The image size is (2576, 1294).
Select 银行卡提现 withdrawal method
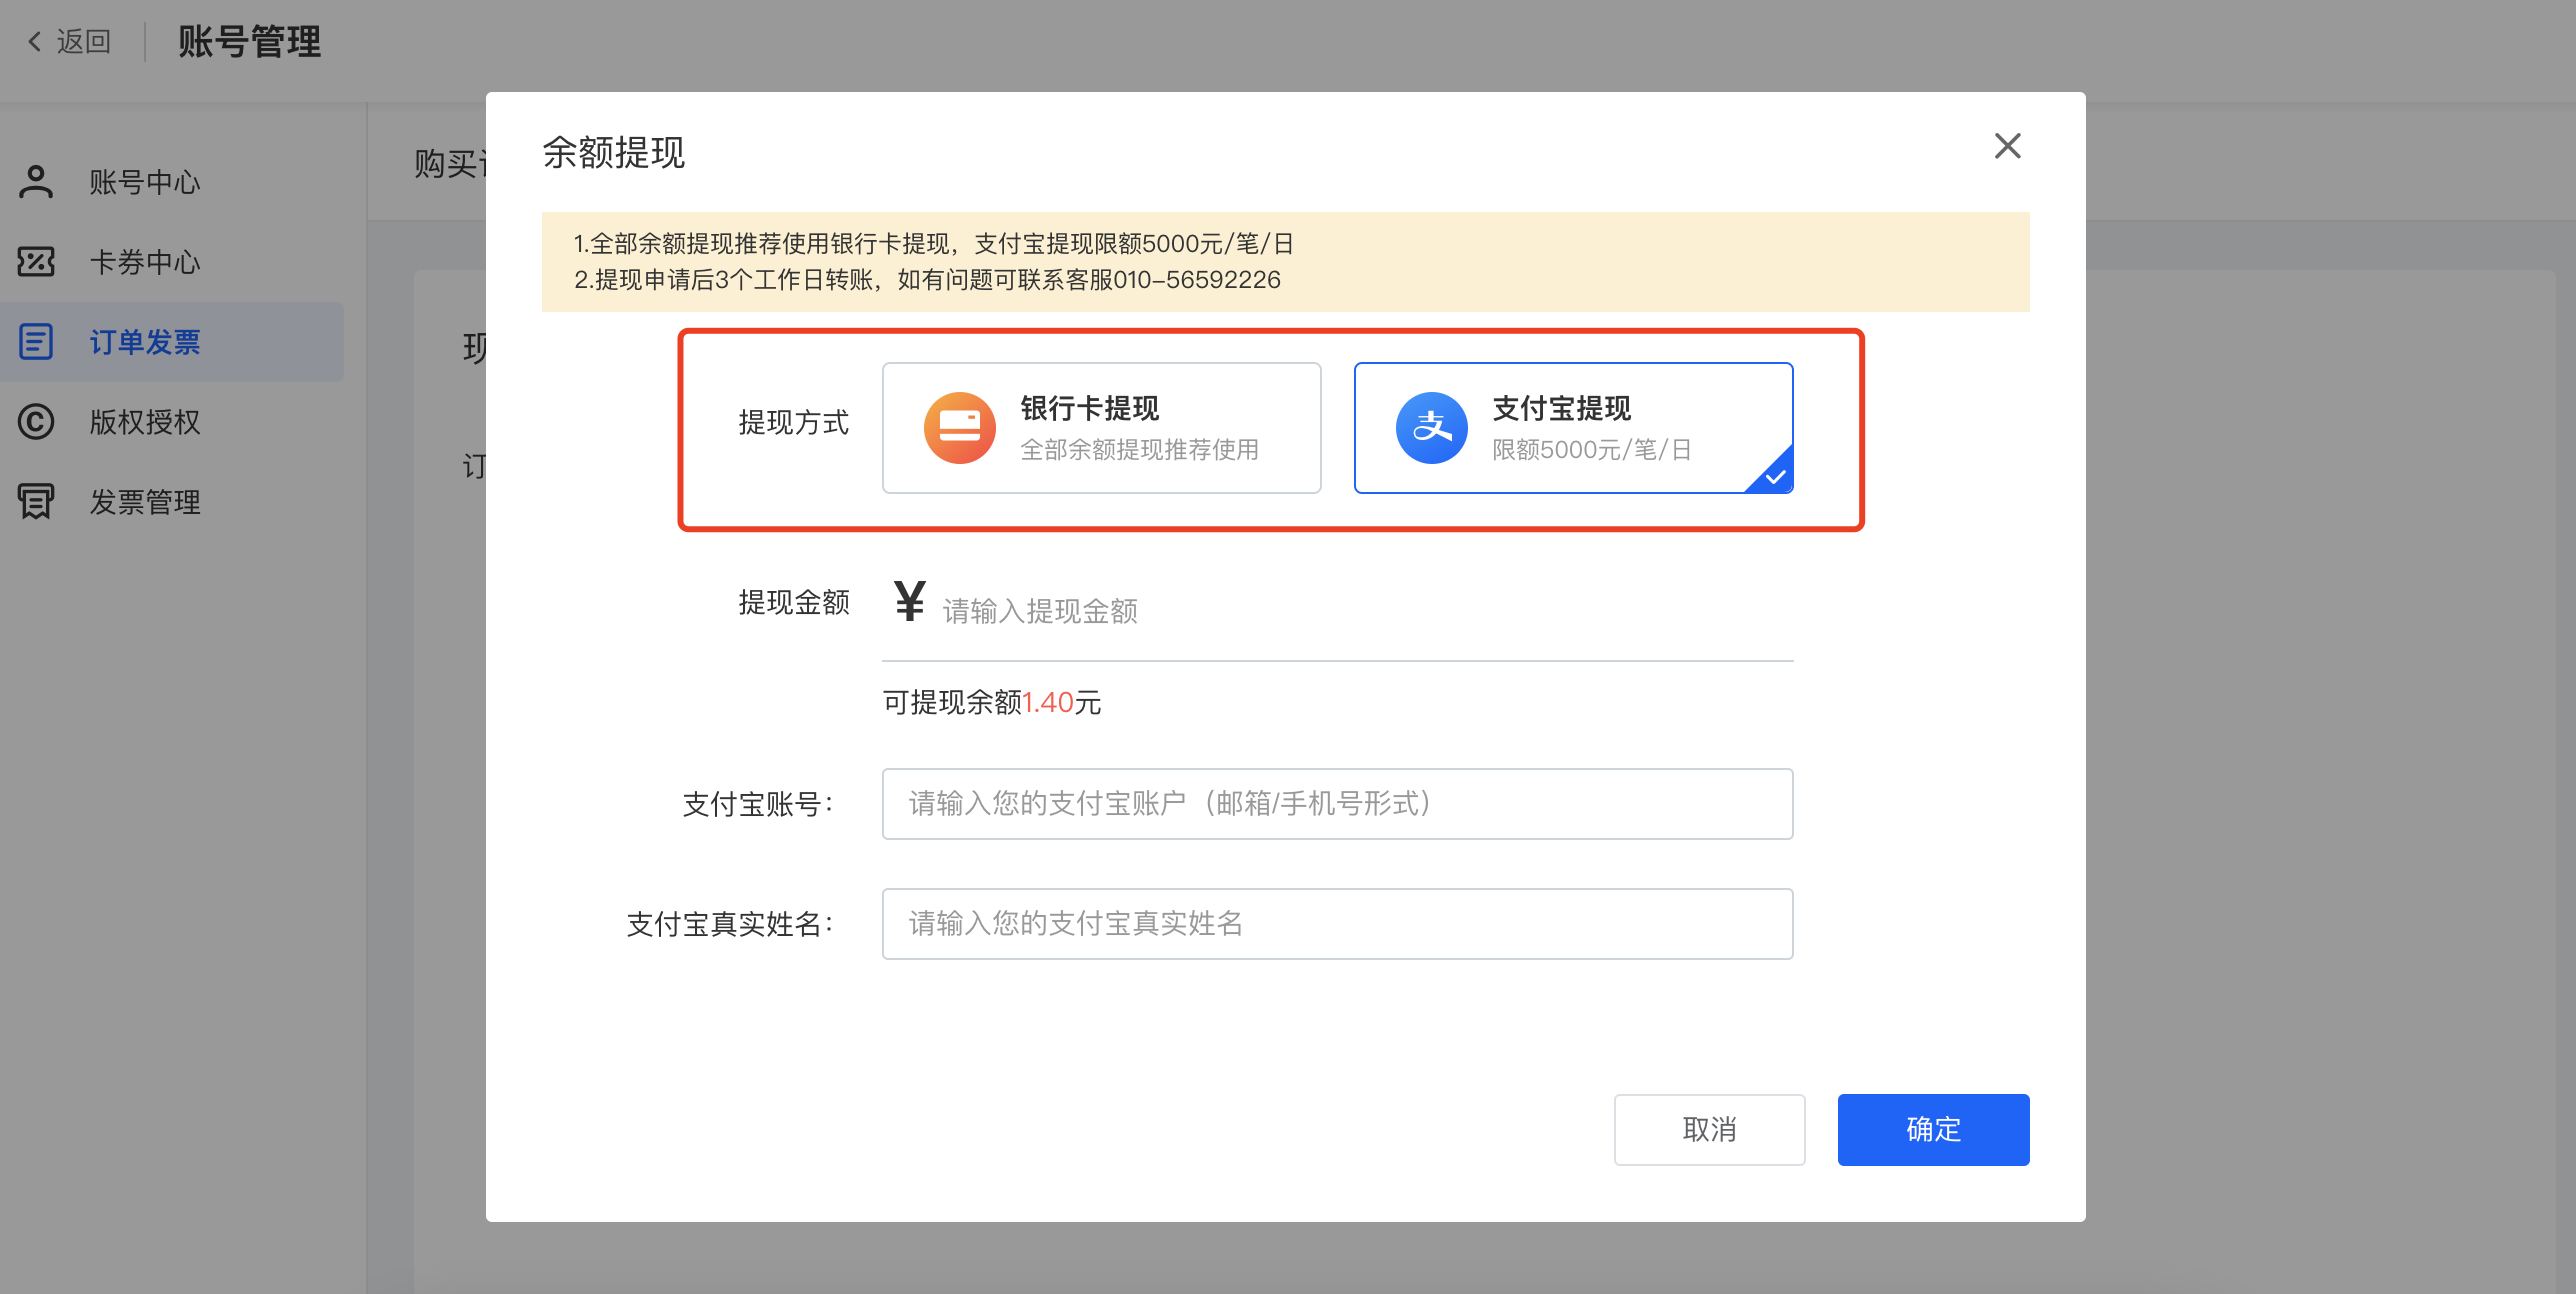[x=1101, y=428]
